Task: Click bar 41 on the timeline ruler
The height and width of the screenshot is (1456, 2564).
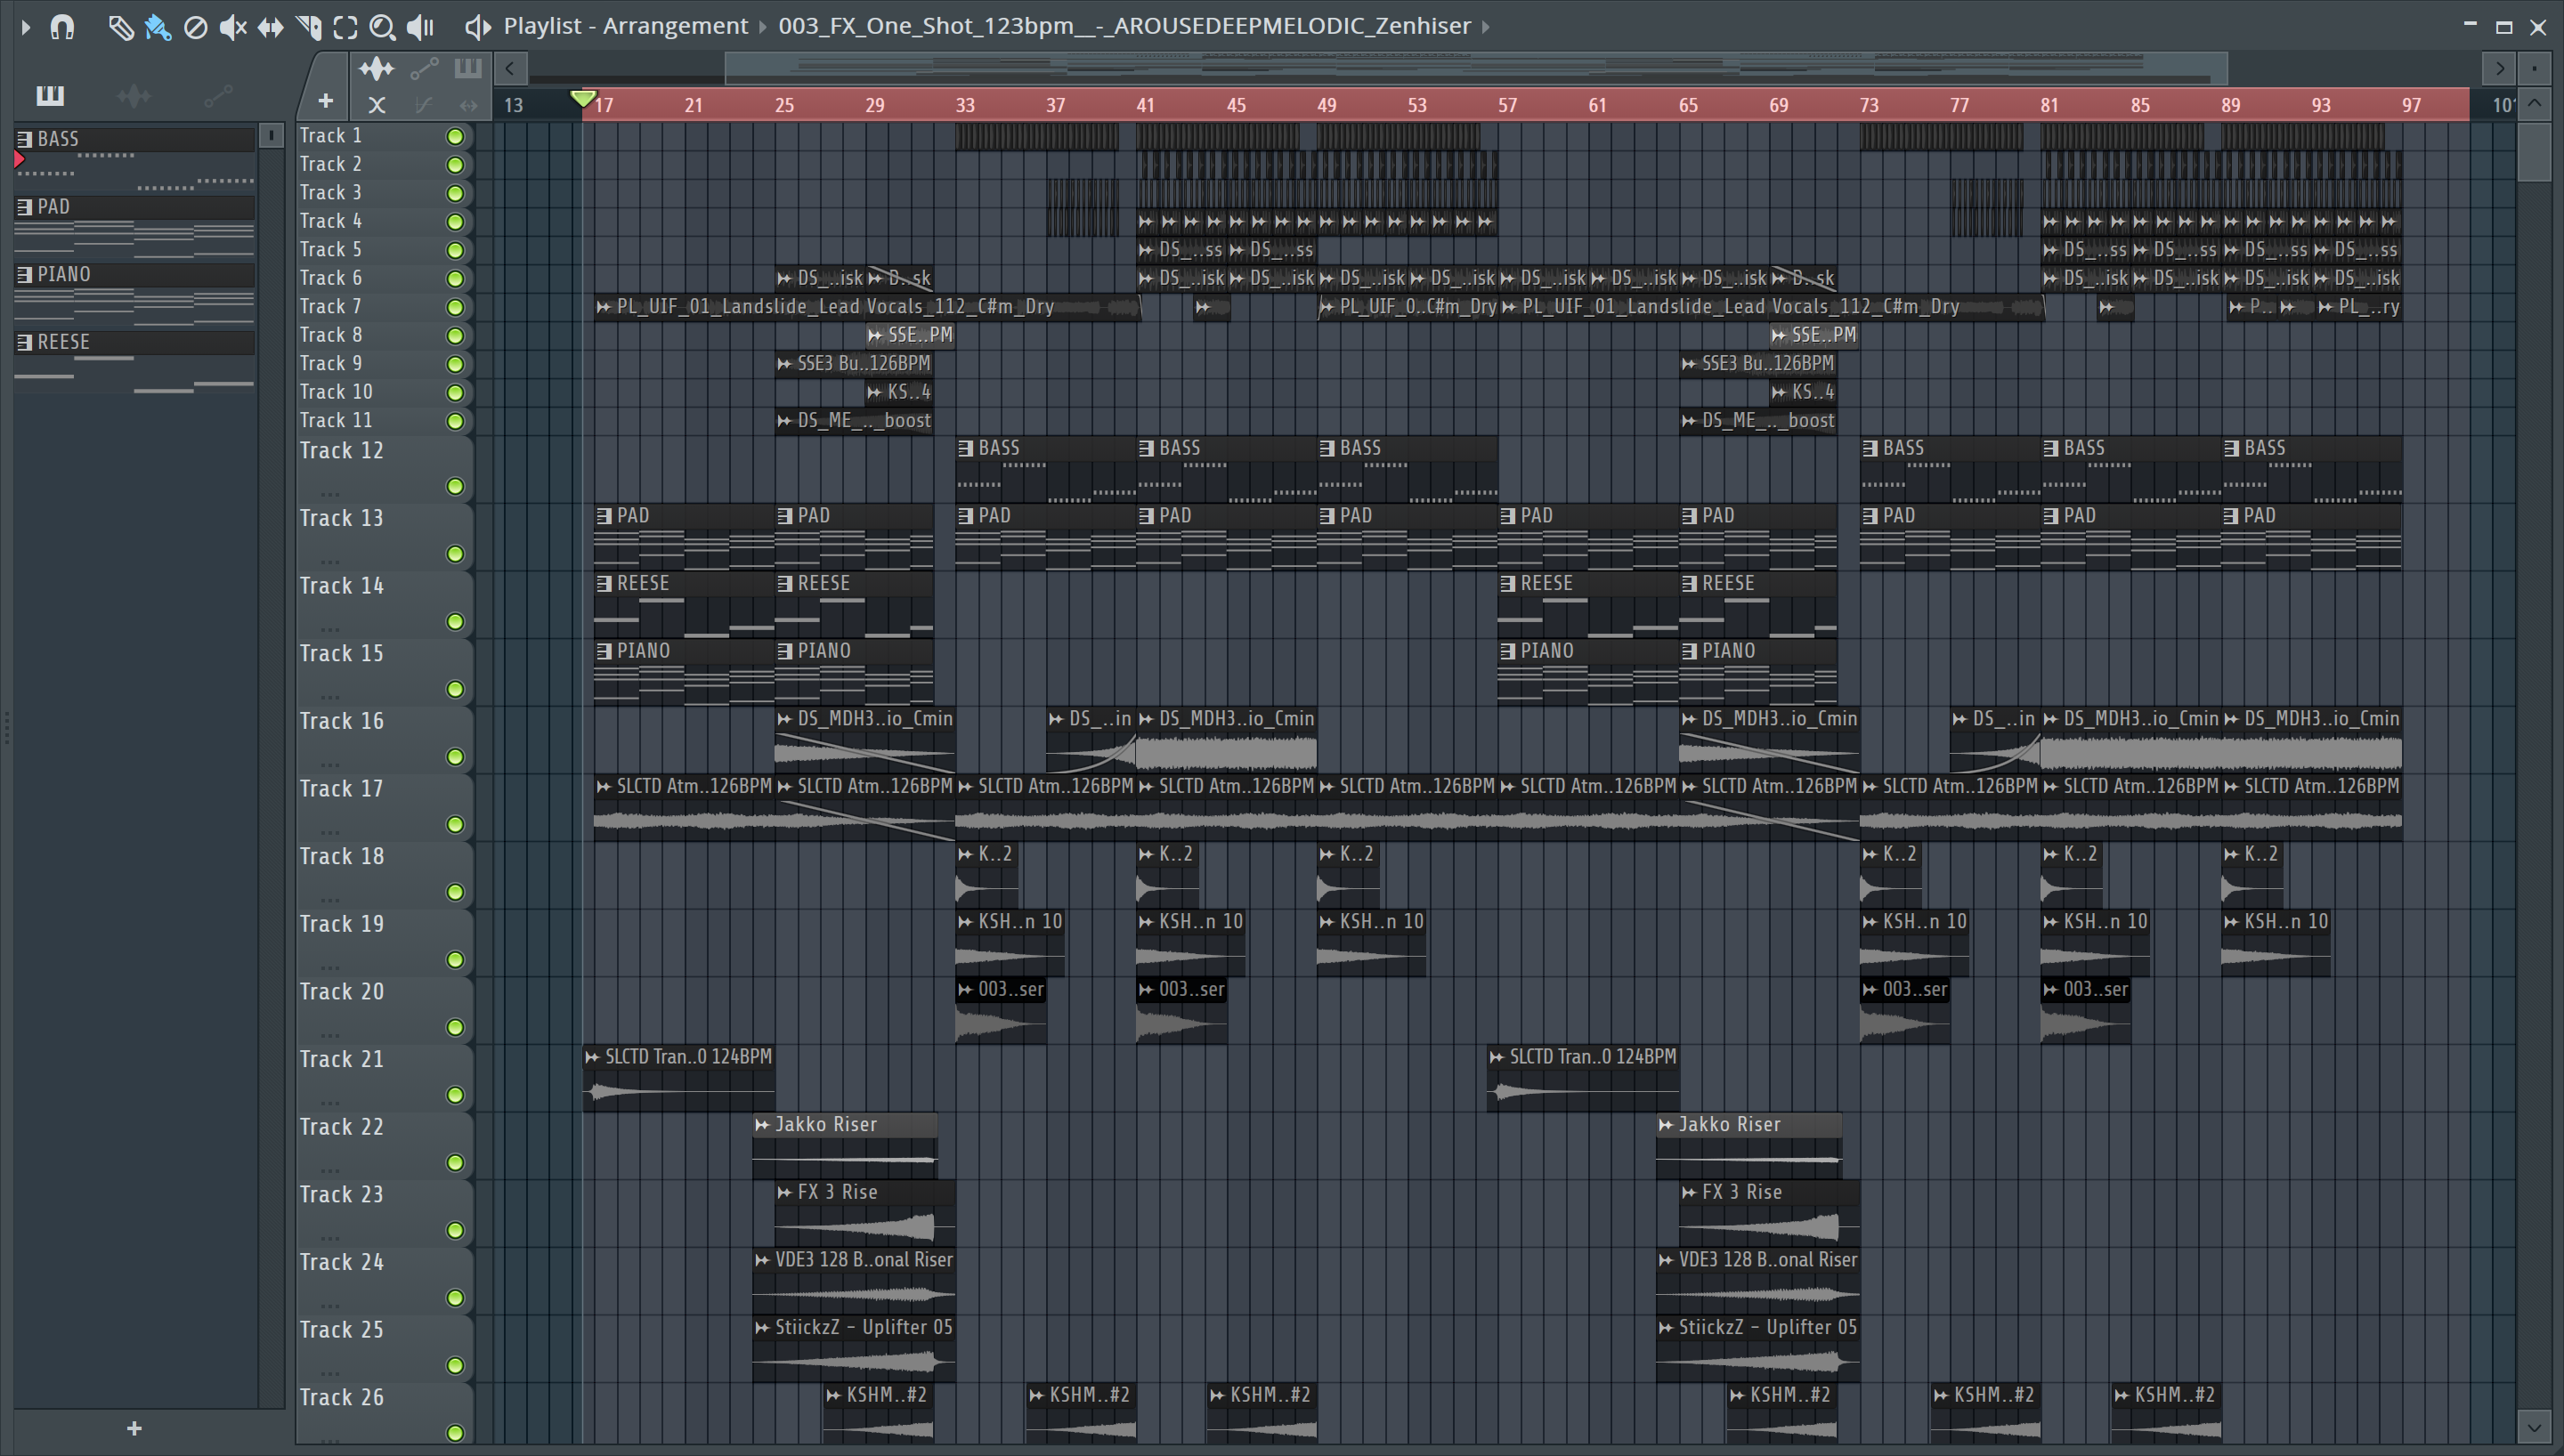Action: (x=1146, y=105)
